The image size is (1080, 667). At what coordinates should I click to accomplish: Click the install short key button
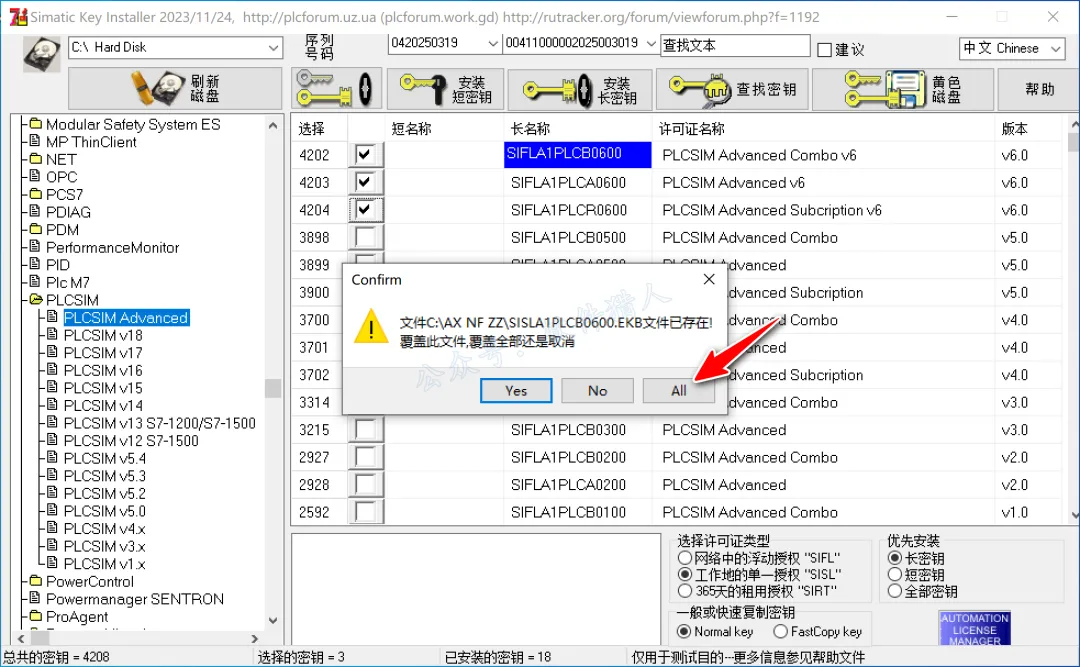coord(446,89)
